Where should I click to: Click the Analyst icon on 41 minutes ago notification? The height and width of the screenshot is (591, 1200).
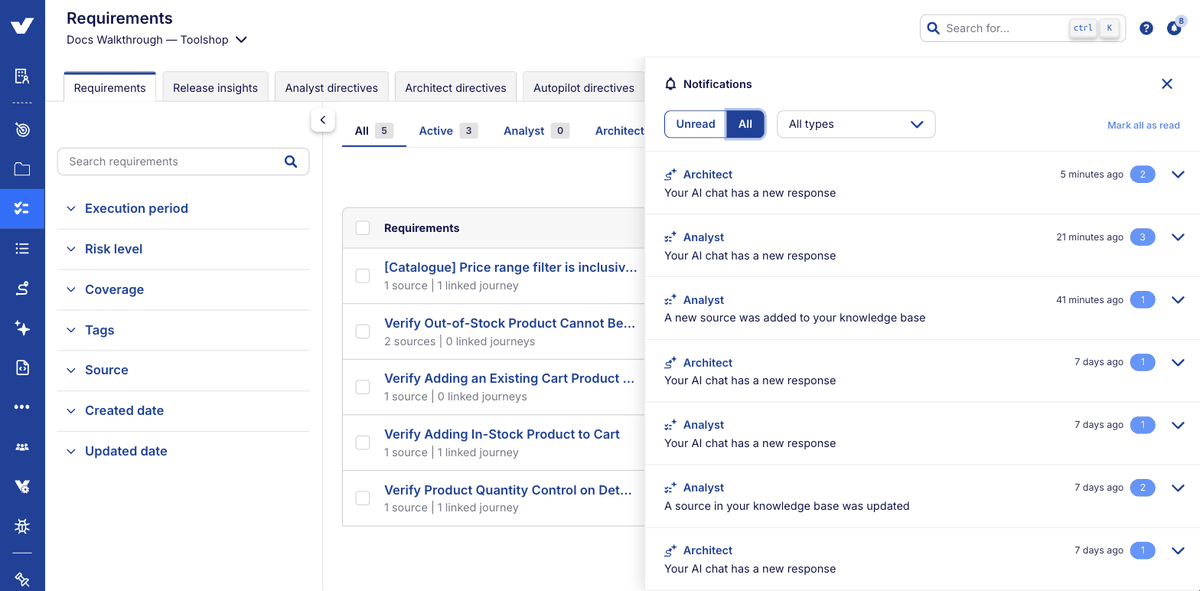click(x=671, y=300)
